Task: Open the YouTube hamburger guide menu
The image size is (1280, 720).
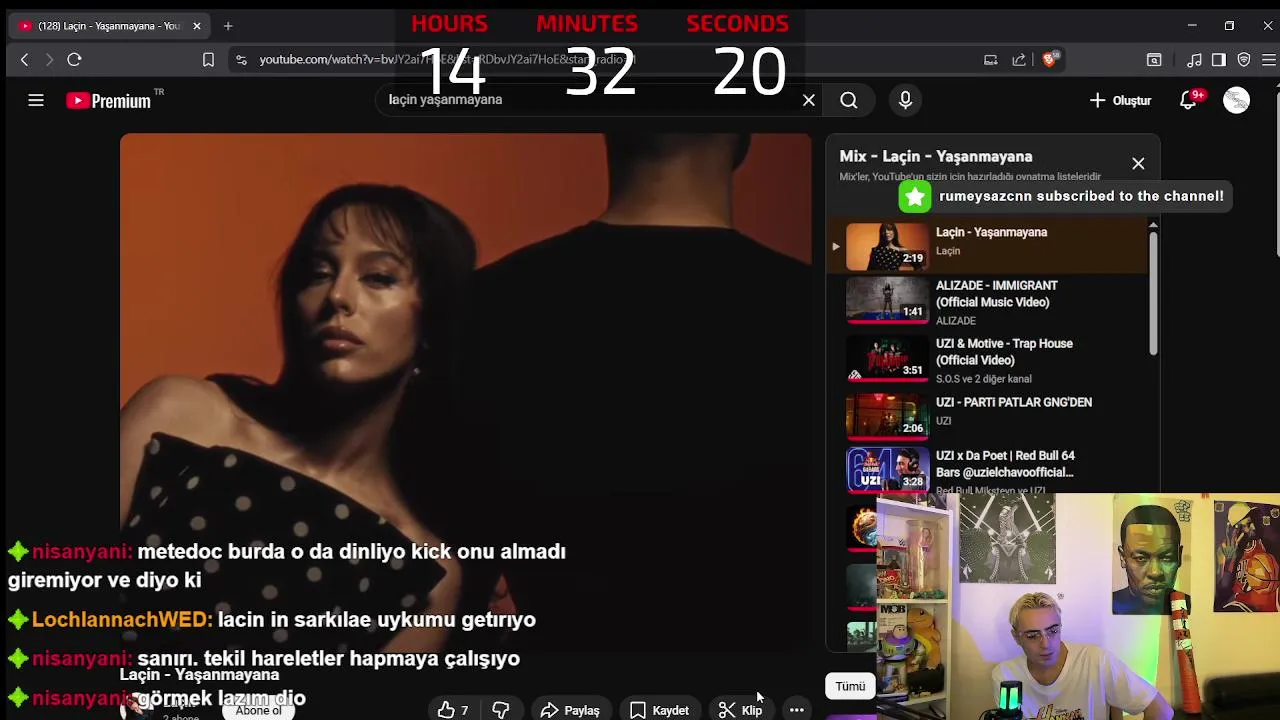Action: (x=36, y=100)
